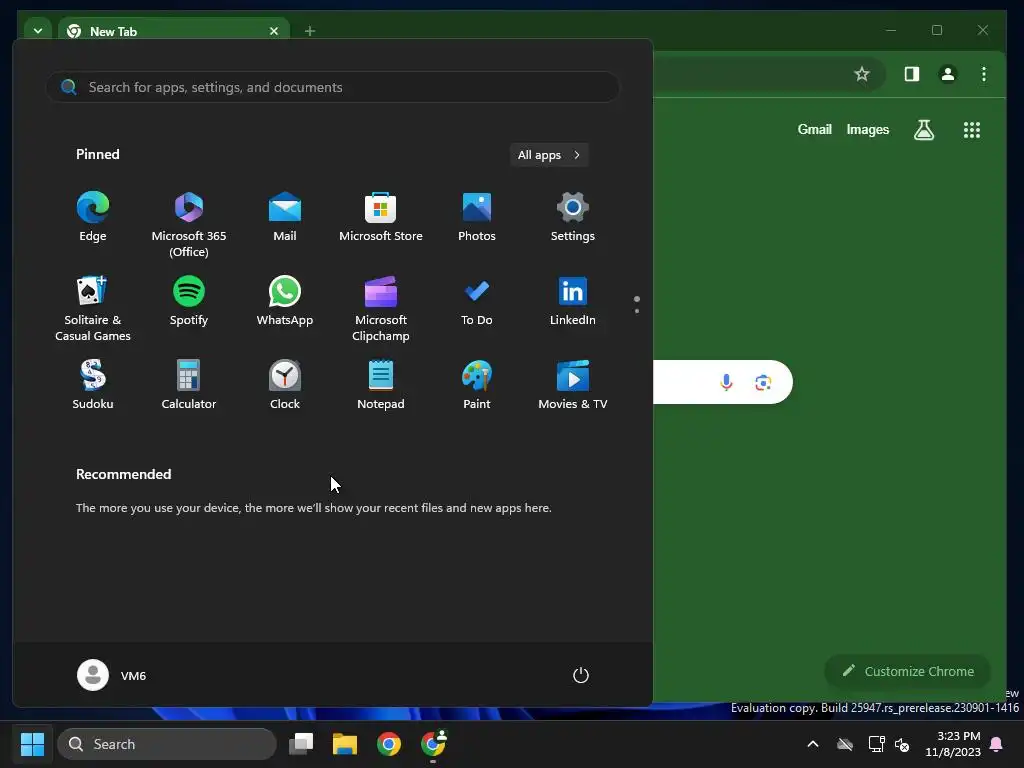This screenshot has height=768, width=1024.
Task: Open the Edge pinned app
Action: tap(93, 217)
